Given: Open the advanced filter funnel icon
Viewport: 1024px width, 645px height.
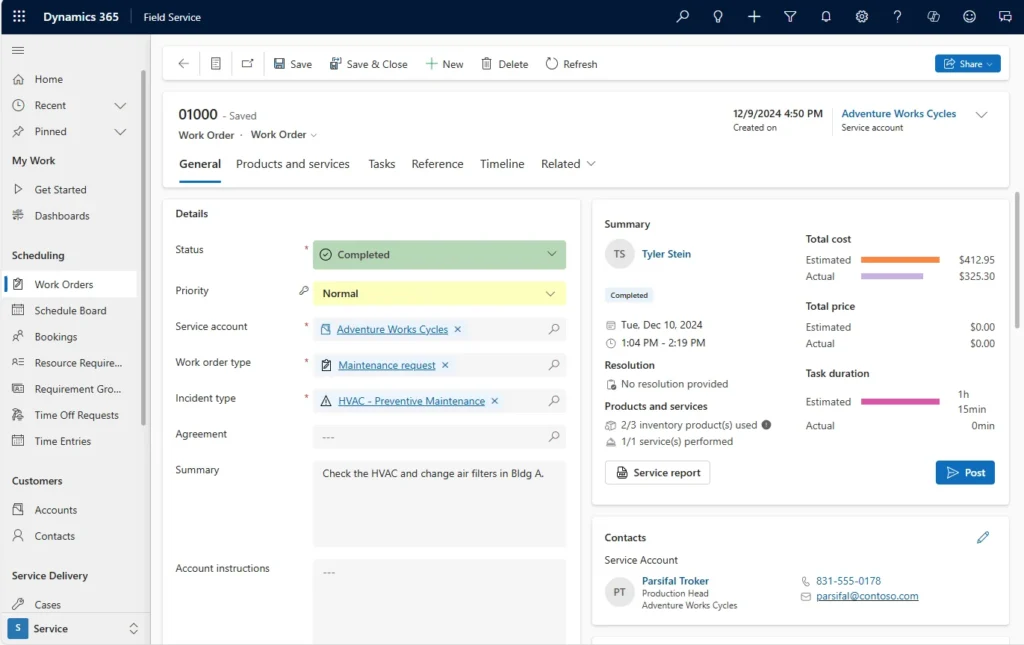Looking at the screenshot, I should [790, 17].
